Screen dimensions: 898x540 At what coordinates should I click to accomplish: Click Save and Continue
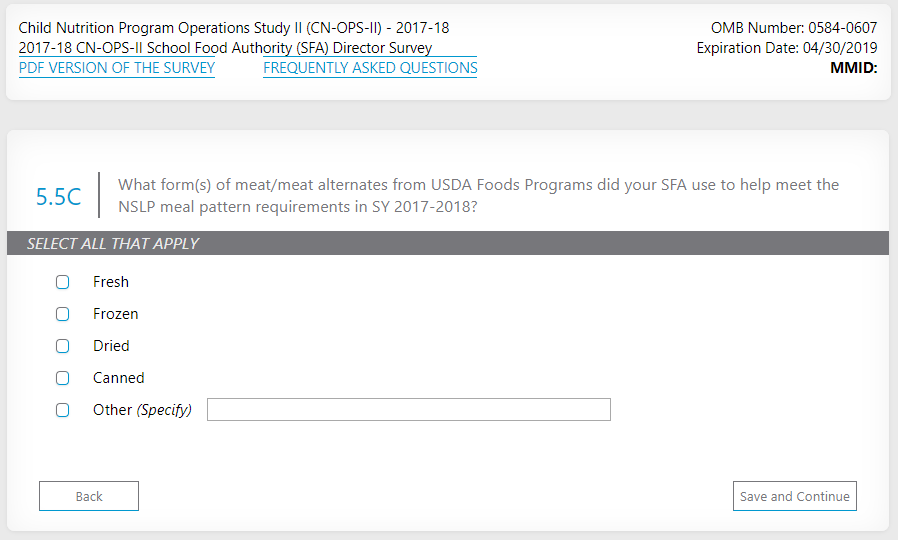click(794, 496)
